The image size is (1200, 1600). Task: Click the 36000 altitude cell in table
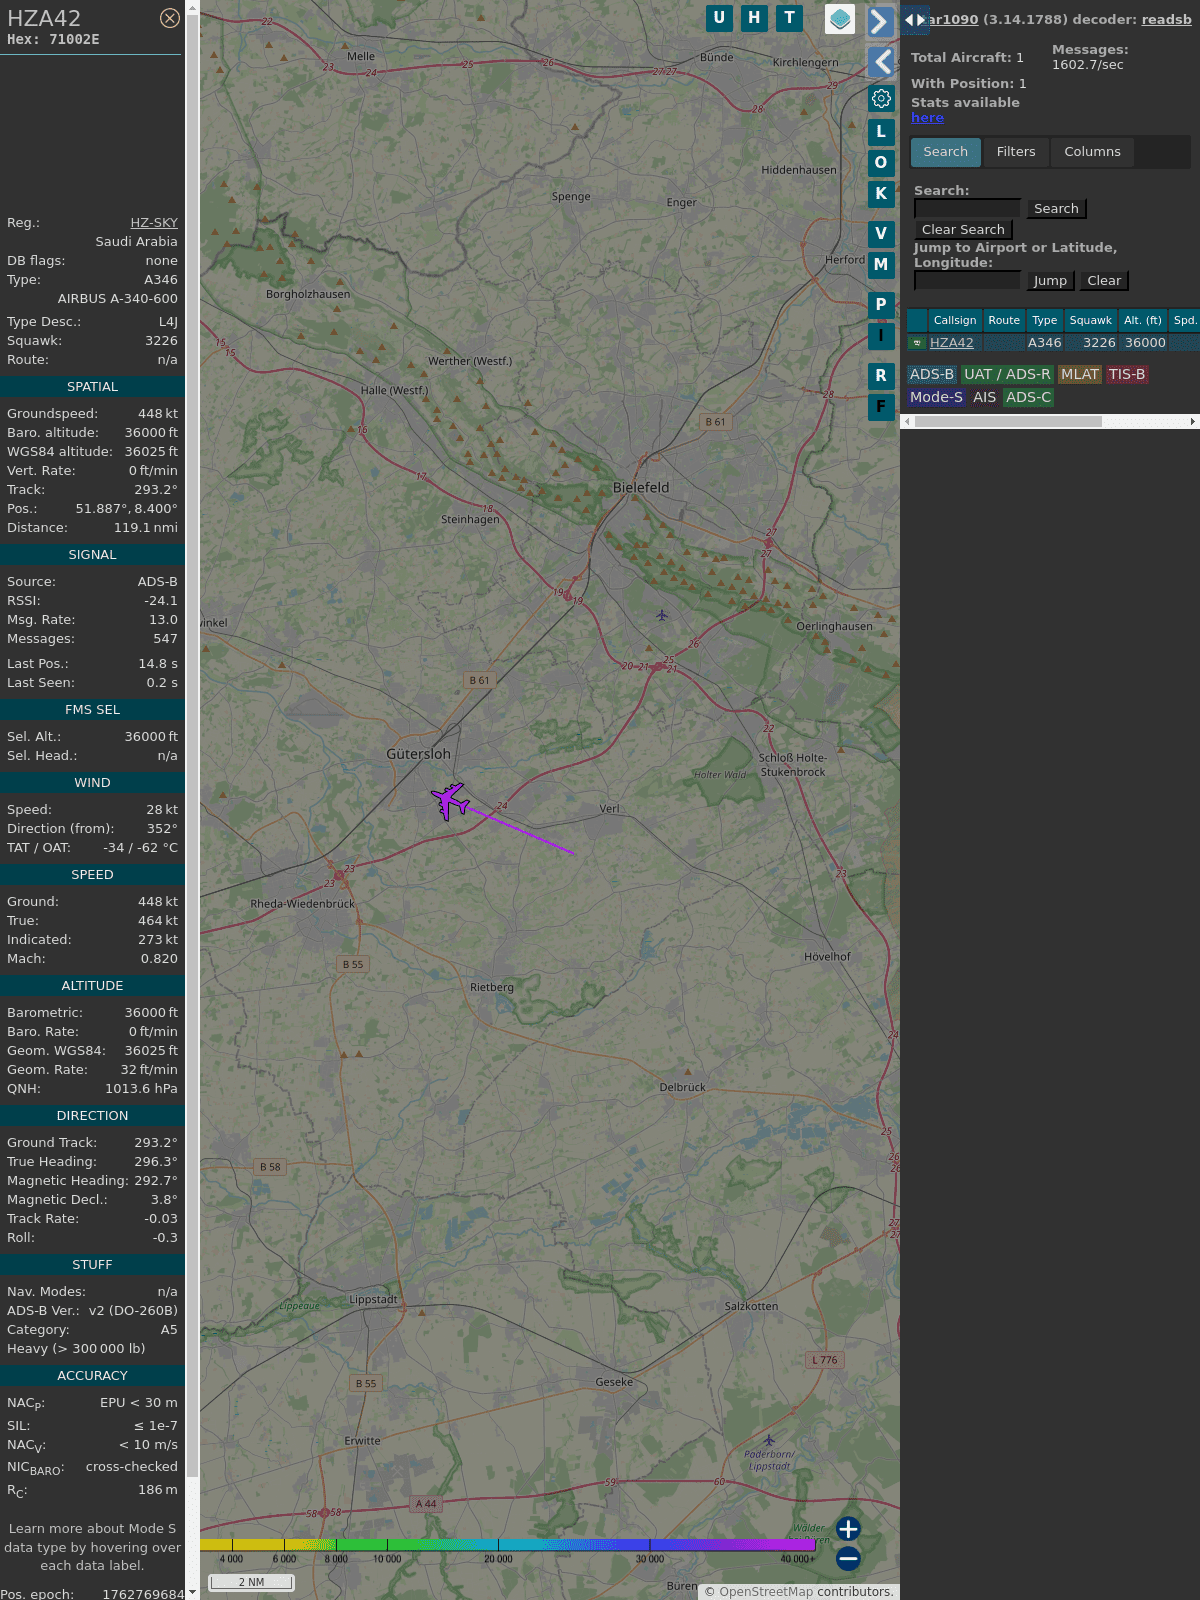tap(1145, 343)
